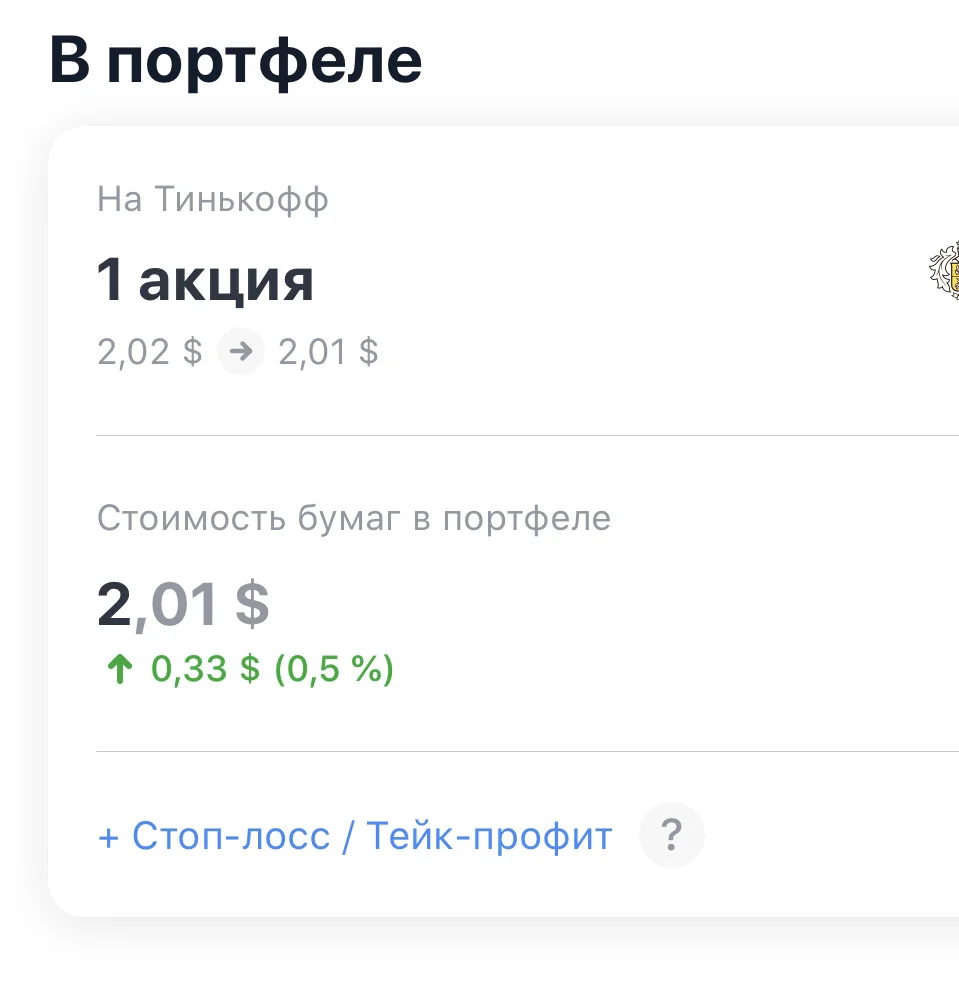Click the current price 2,01 $ beside arrow
The image size is (959, 1001).
pyautogui.click(x=328, y=352)
